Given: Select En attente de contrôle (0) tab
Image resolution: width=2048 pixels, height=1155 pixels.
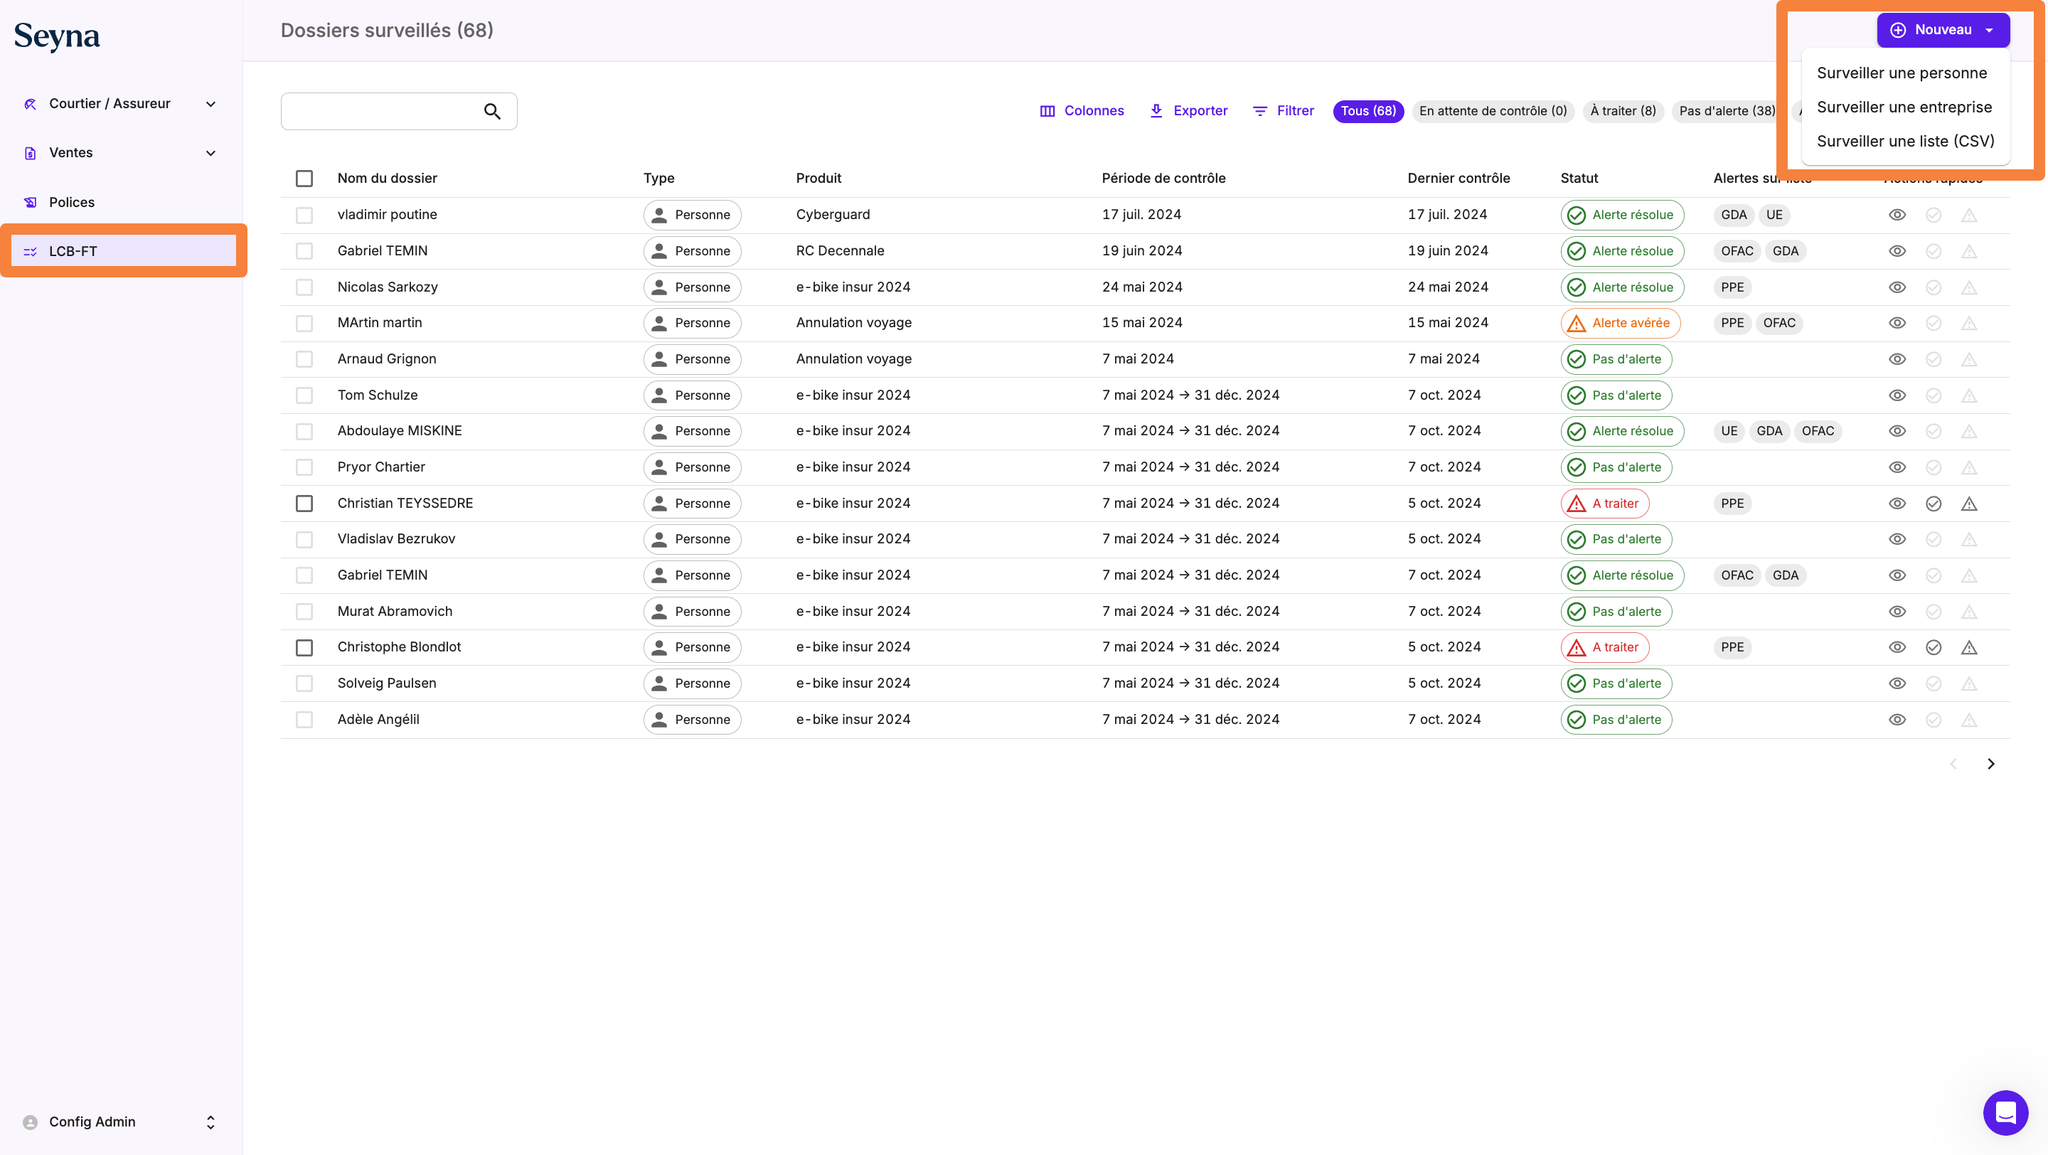Looking at the screenshot, I should pyautogui.click(x=1493, y=111).
